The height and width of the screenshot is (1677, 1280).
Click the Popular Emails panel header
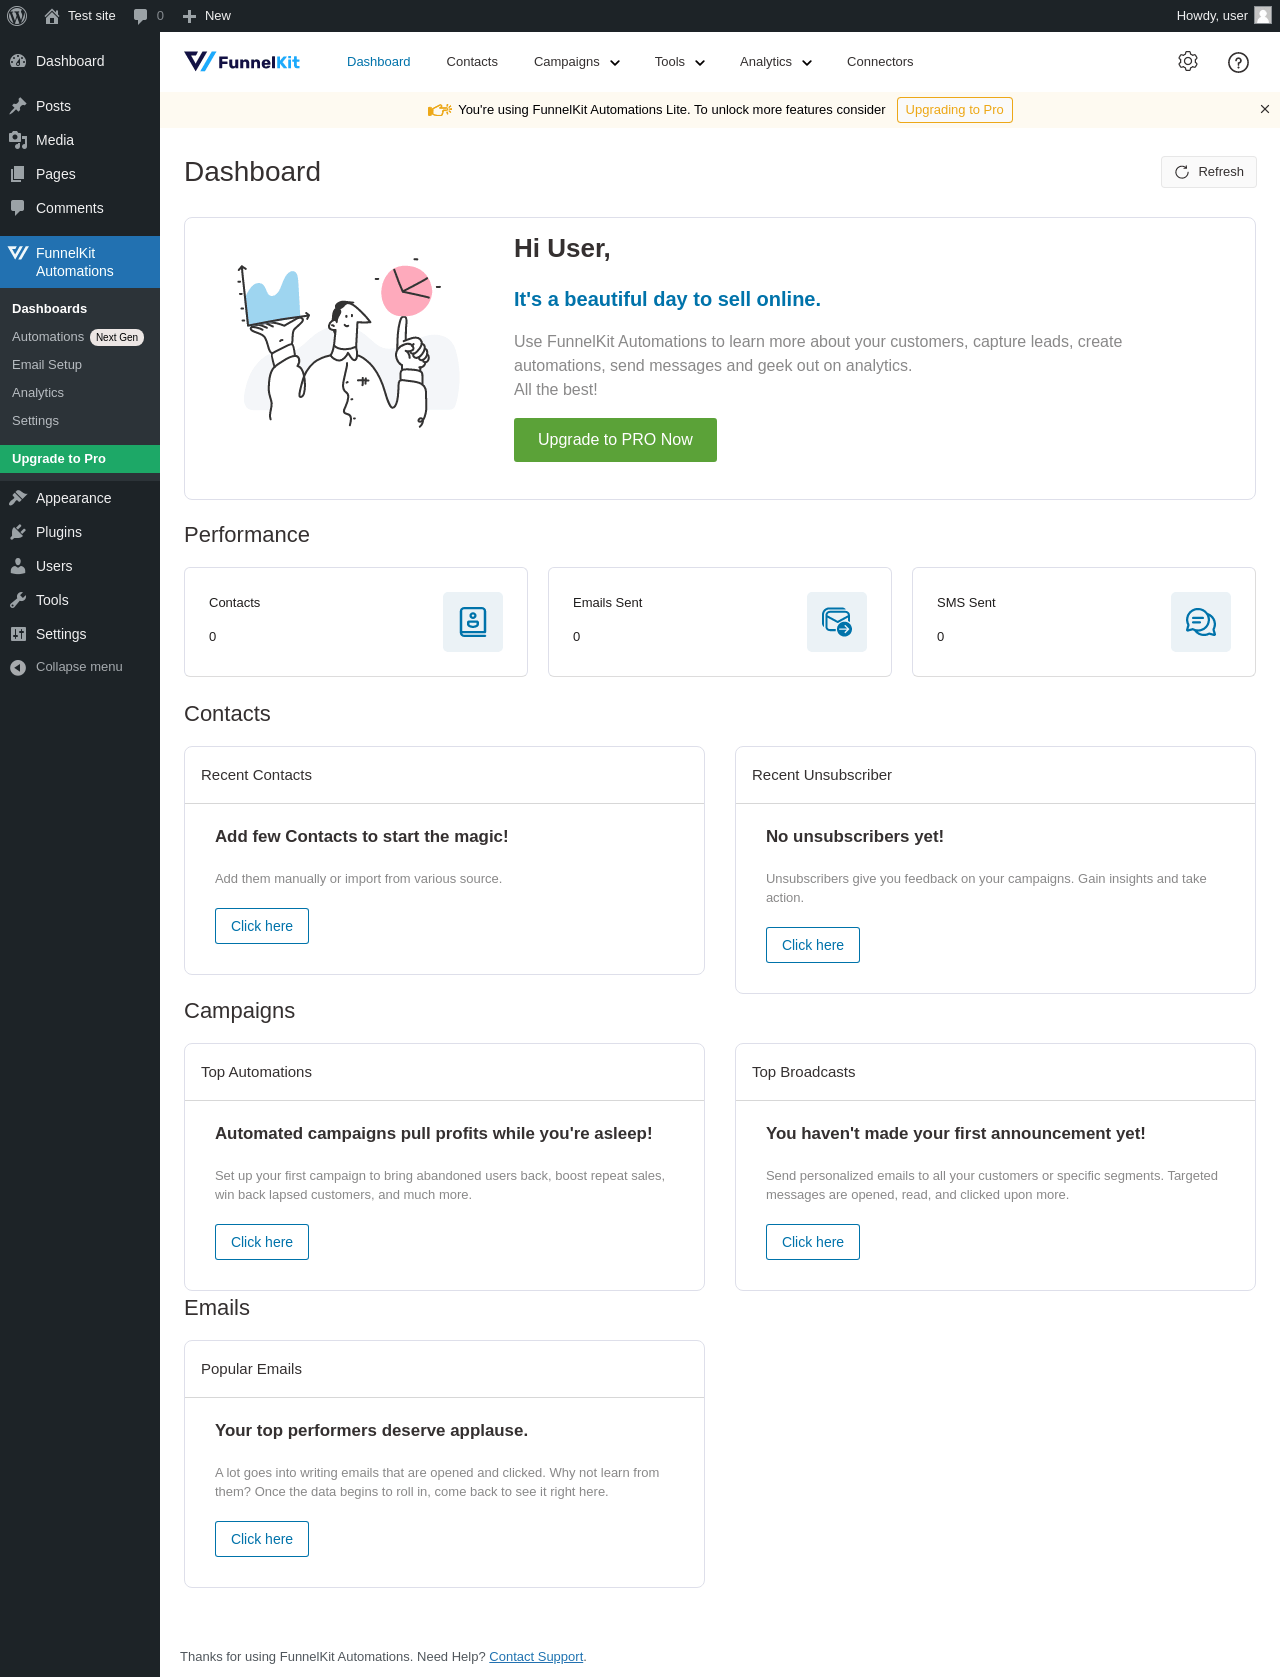click(x=444, y=1369)
